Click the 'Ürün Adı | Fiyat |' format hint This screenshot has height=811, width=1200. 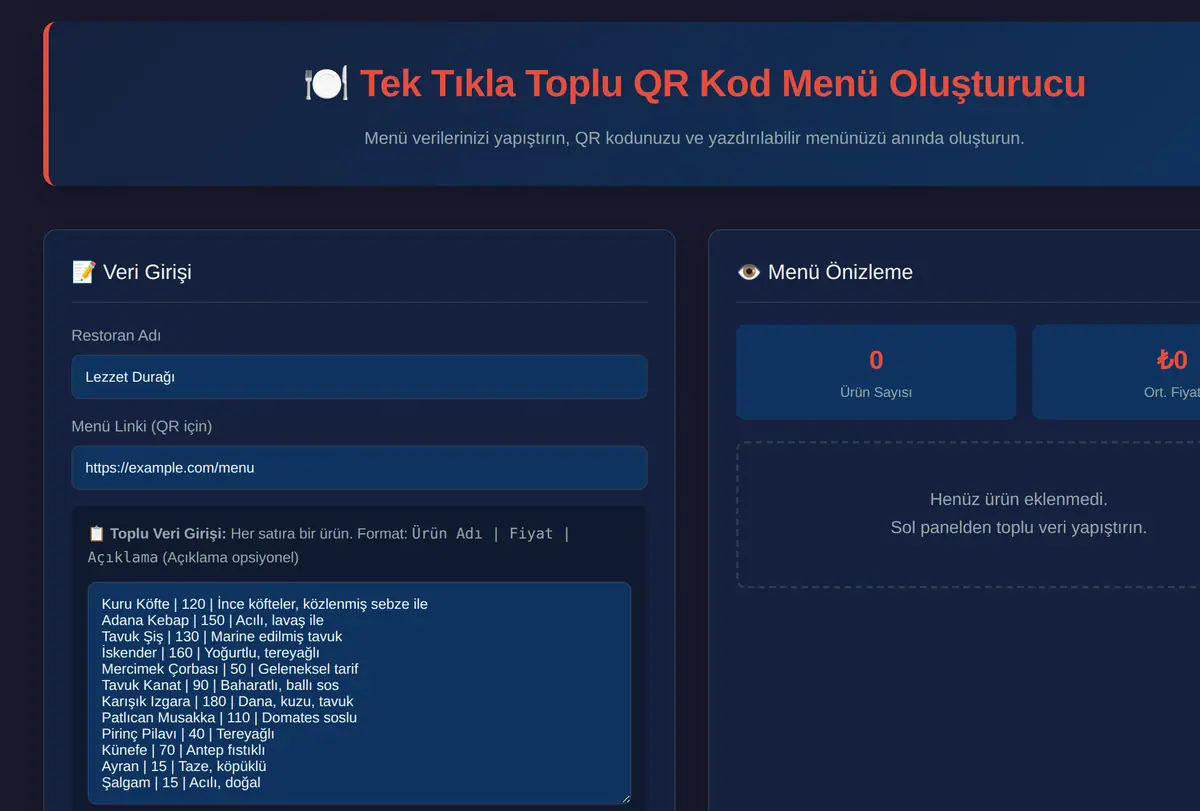coord(491,534)
